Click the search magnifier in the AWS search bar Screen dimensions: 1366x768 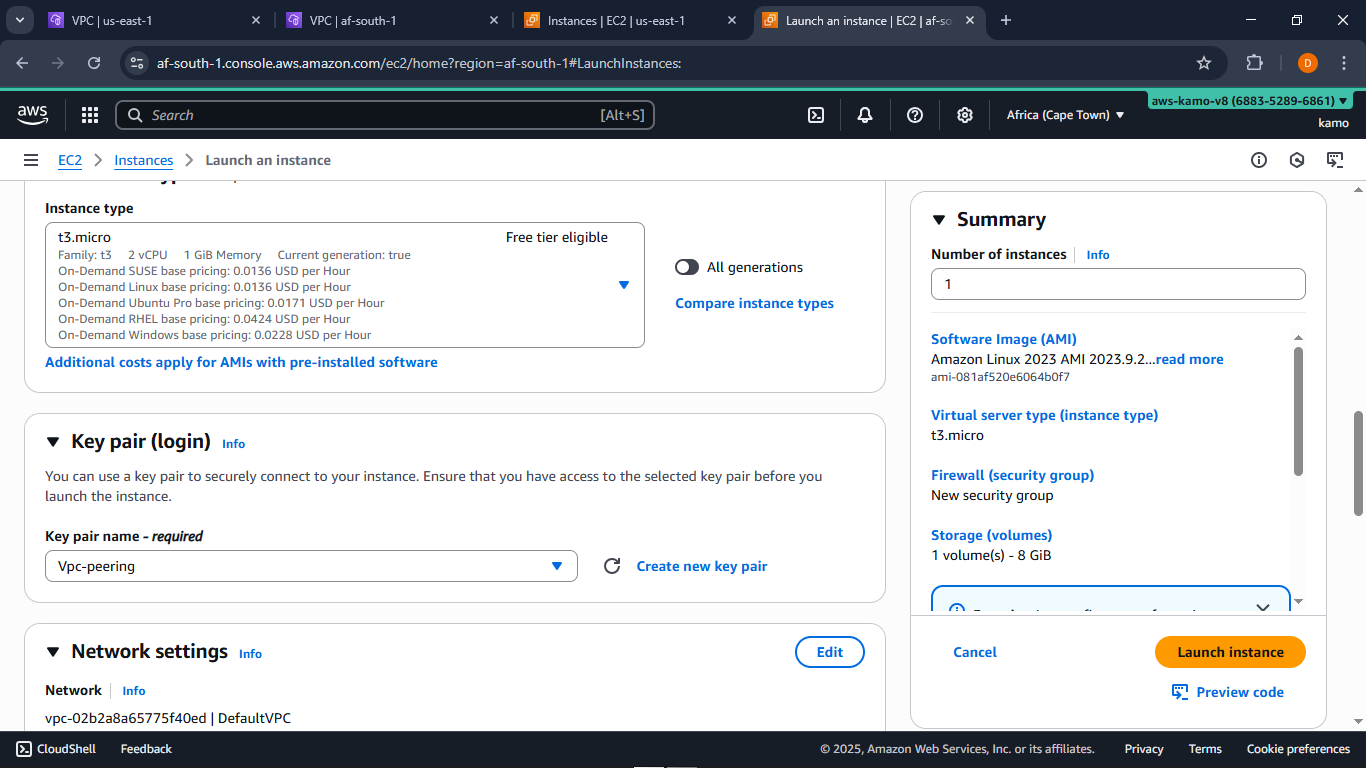[135, 114]
